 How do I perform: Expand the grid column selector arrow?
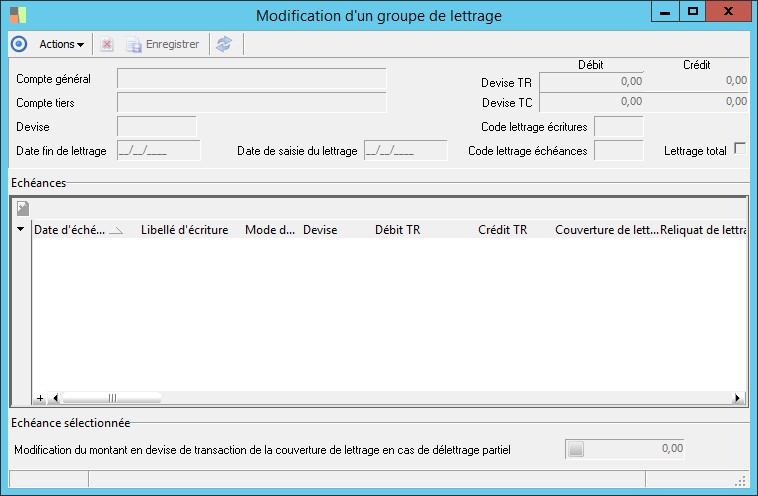tap(21, 229)
